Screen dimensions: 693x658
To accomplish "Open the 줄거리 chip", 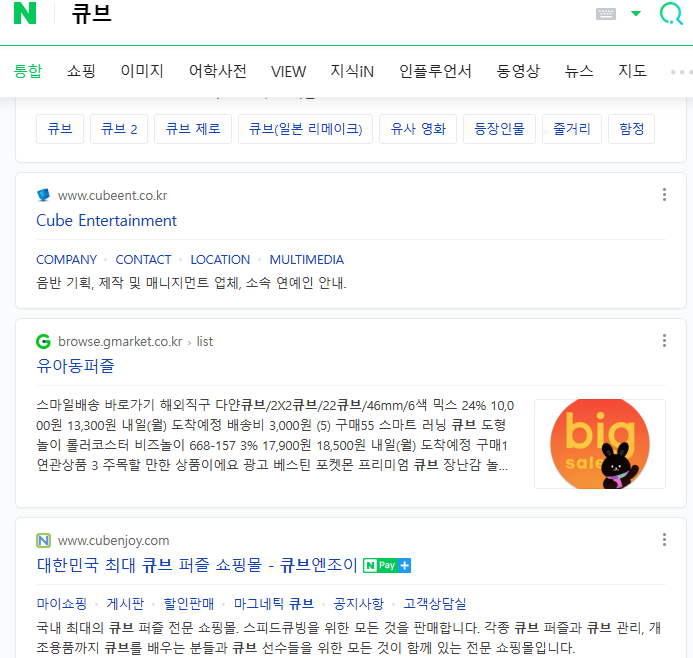I will pos(572,129).
